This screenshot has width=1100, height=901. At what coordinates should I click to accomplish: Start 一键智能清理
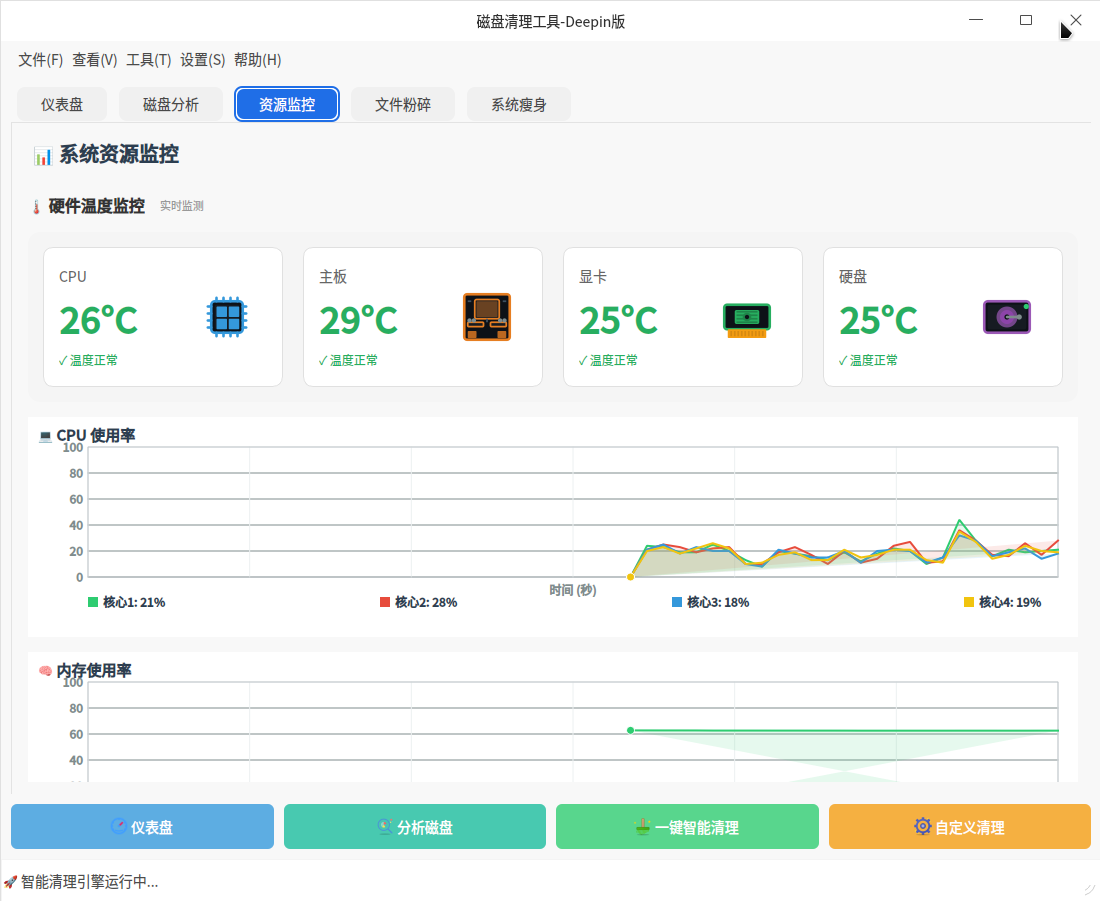(x=688, y=827)
